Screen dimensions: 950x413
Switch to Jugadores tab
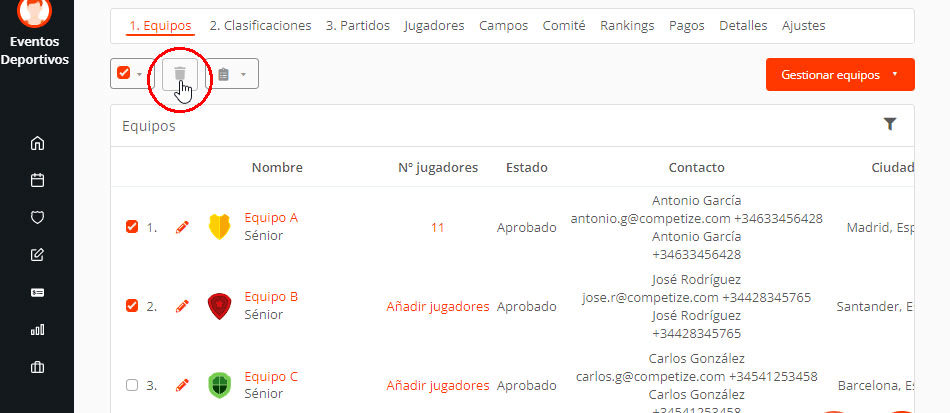[x=434, y=25]
